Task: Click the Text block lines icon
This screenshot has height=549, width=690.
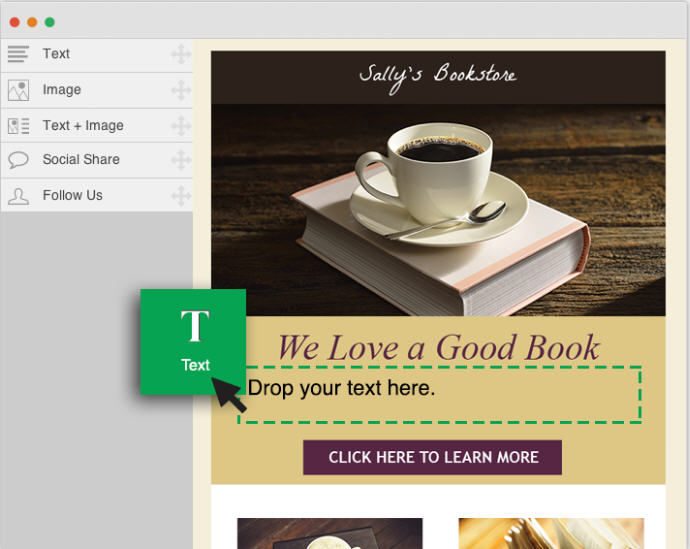Action: click(x=18, y=54)
